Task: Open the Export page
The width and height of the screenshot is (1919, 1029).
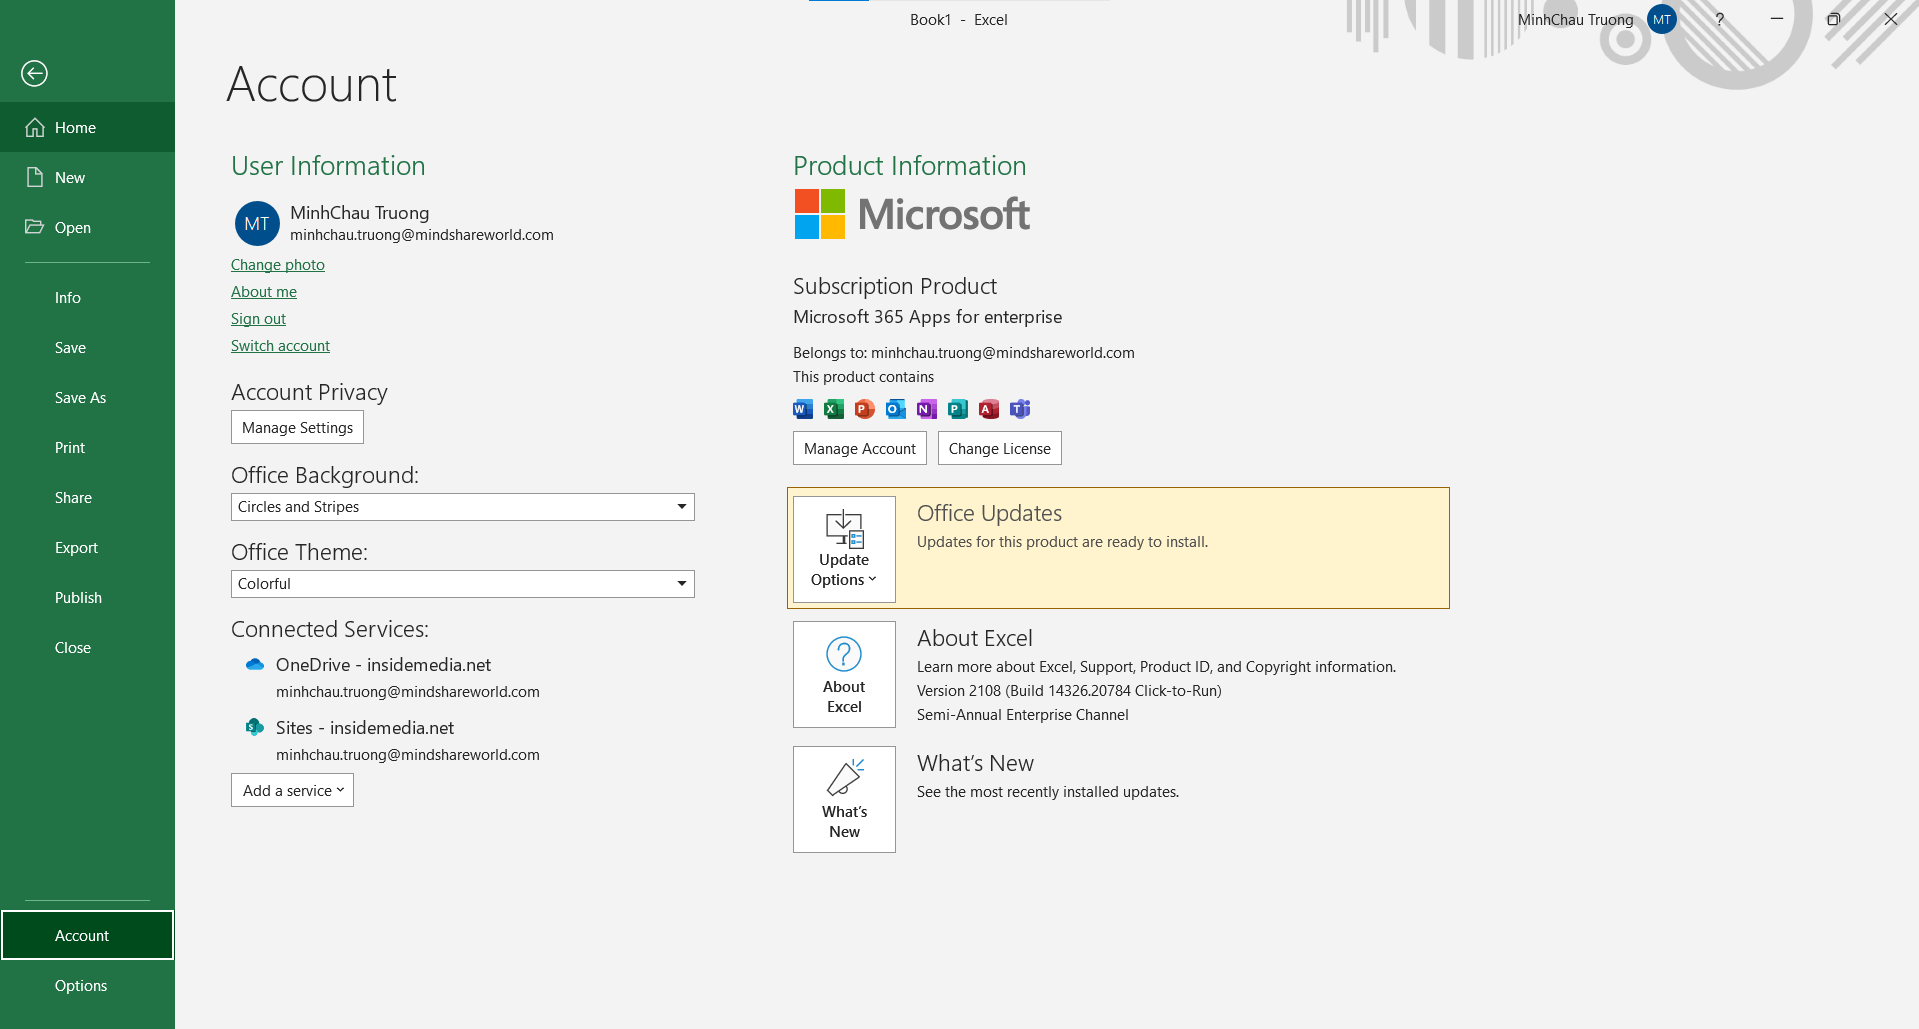Action: (87, 547)
